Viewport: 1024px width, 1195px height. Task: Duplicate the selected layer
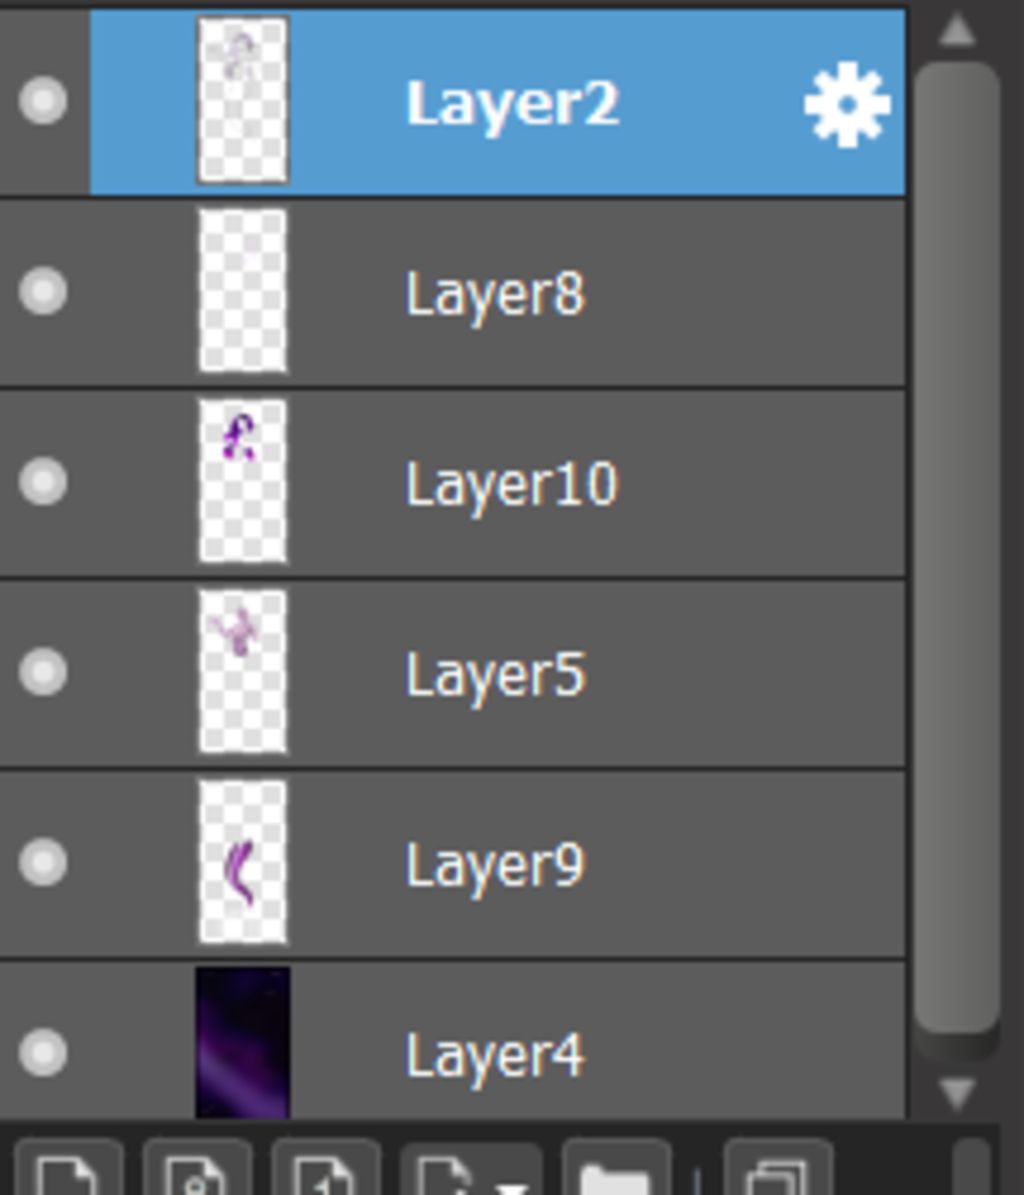[x=777, y=1168]
